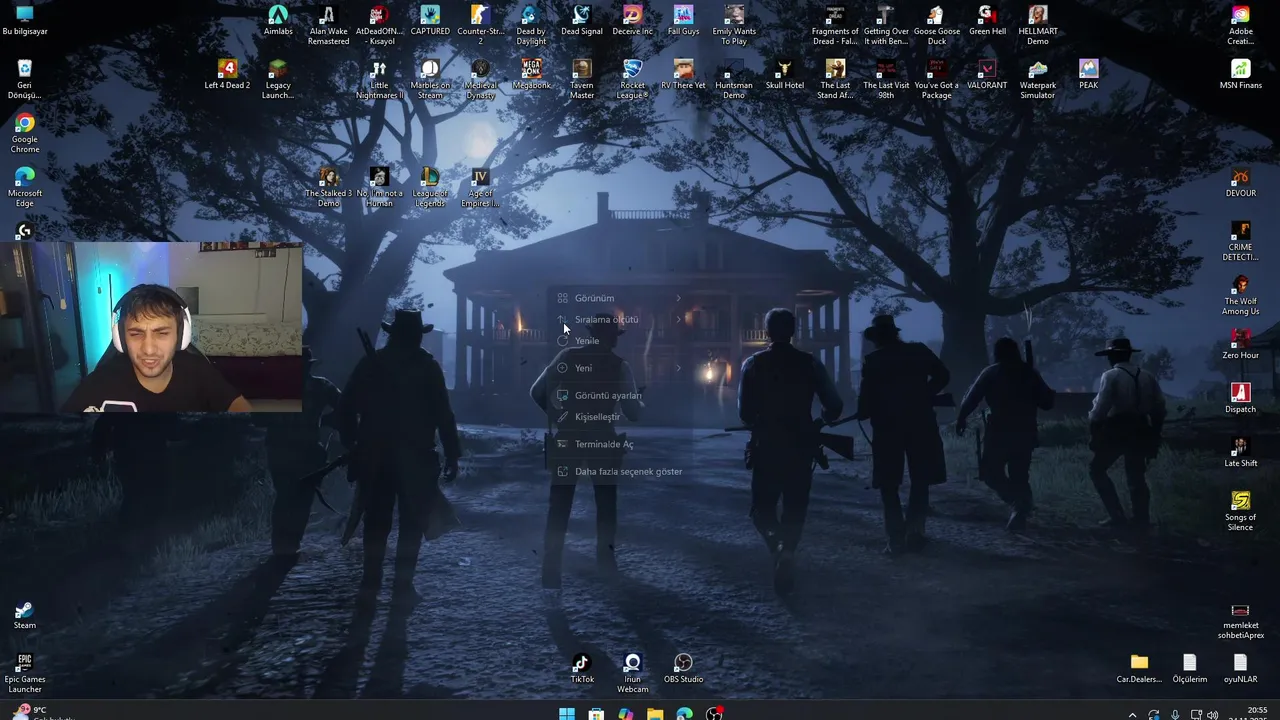1280x720 pixels.
Task: Select Counter-Strike 2 desktop icon
Action: click(480, 25)
